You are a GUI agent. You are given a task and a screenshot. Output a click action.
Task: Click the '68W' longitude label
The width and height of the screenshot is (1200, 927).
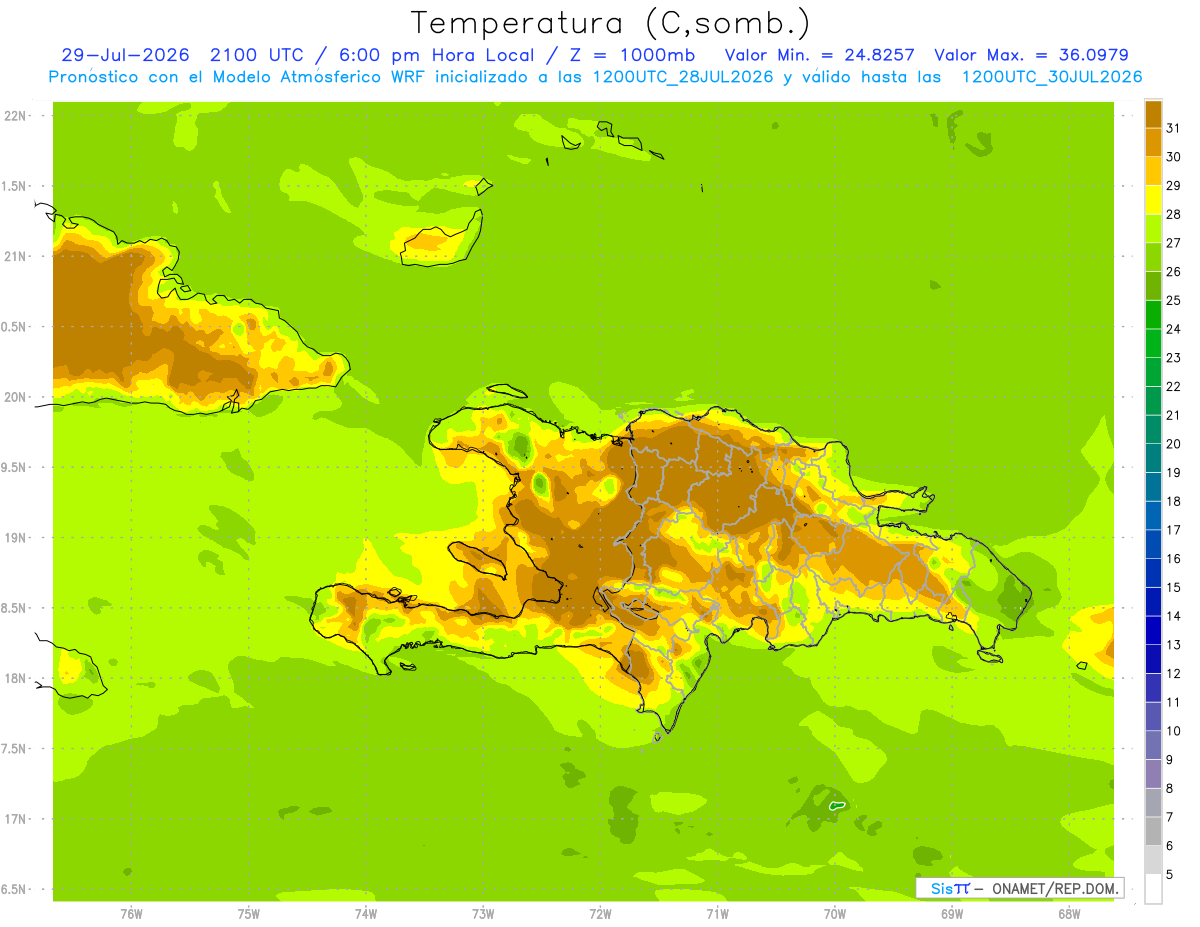[x=1069, y=914]
